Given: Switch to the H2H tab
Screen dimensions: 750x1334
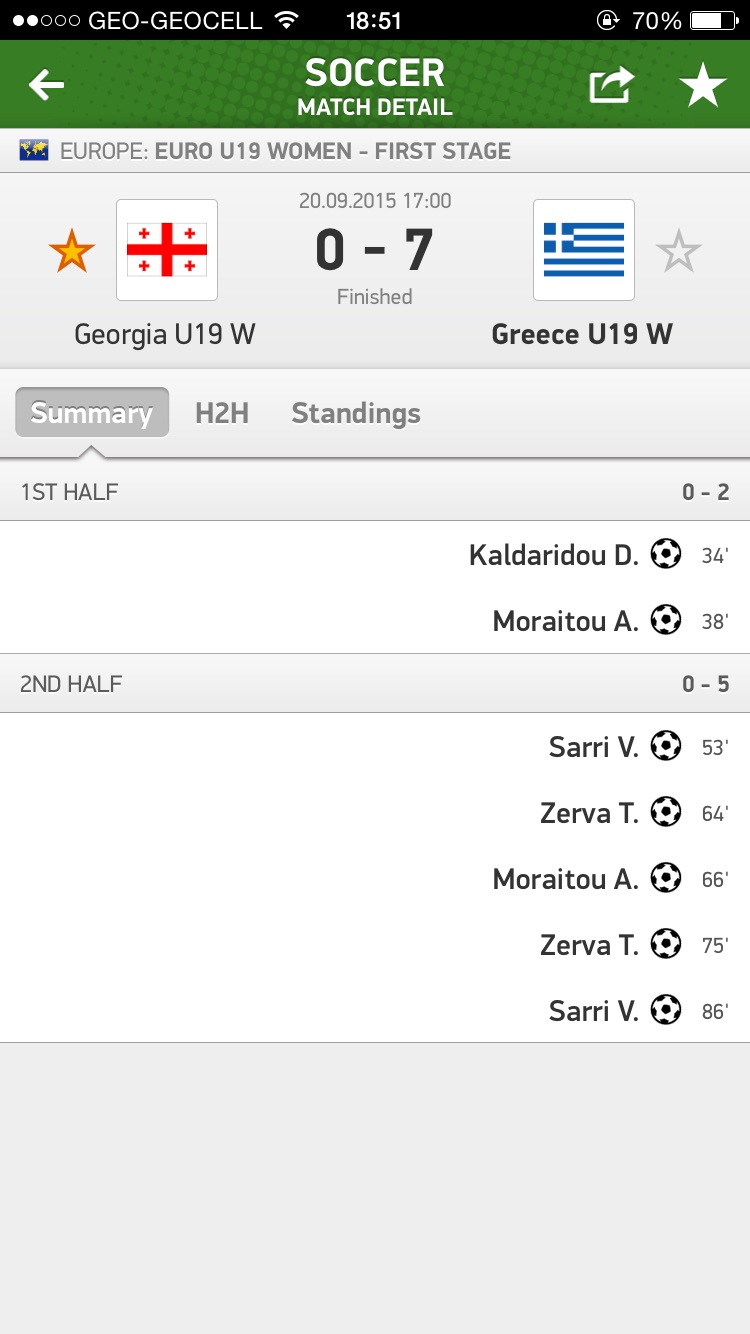Looking at the screenshot, I should (x=222, y=413).
